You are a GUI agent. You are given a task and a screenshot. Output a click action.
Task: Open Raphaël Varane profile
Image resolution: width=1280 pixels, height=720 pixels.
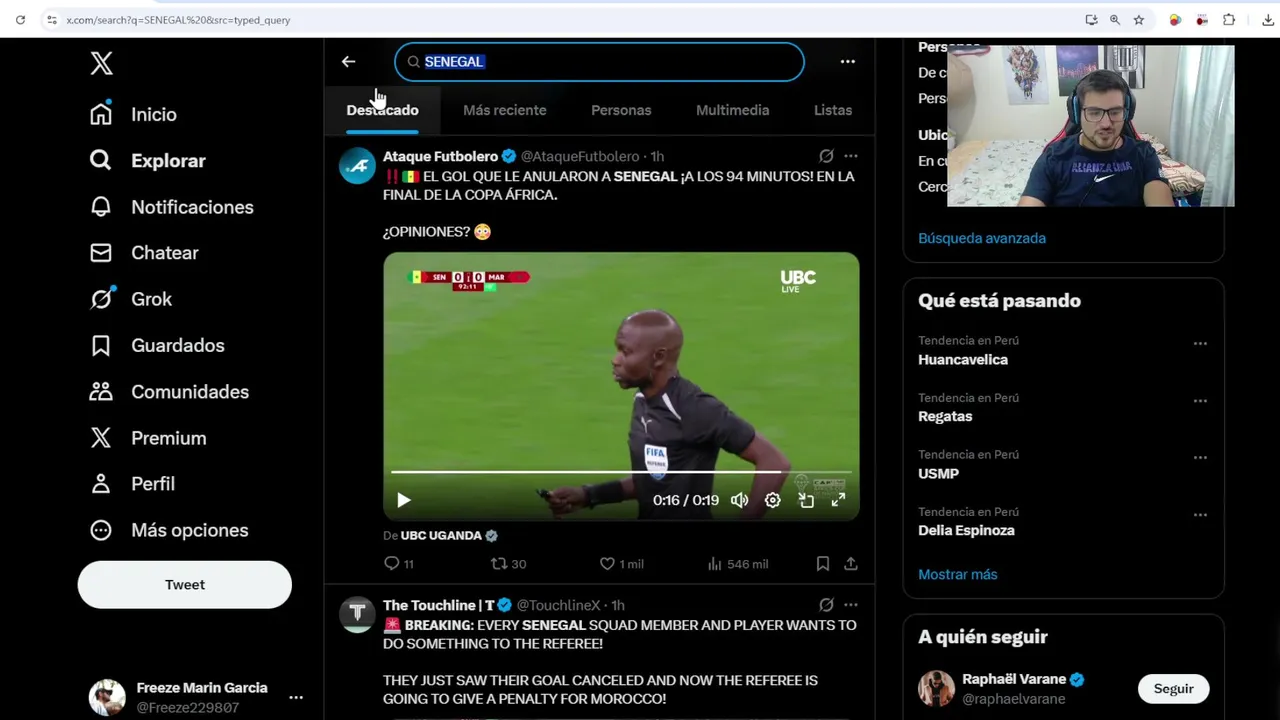point(1014,679)
